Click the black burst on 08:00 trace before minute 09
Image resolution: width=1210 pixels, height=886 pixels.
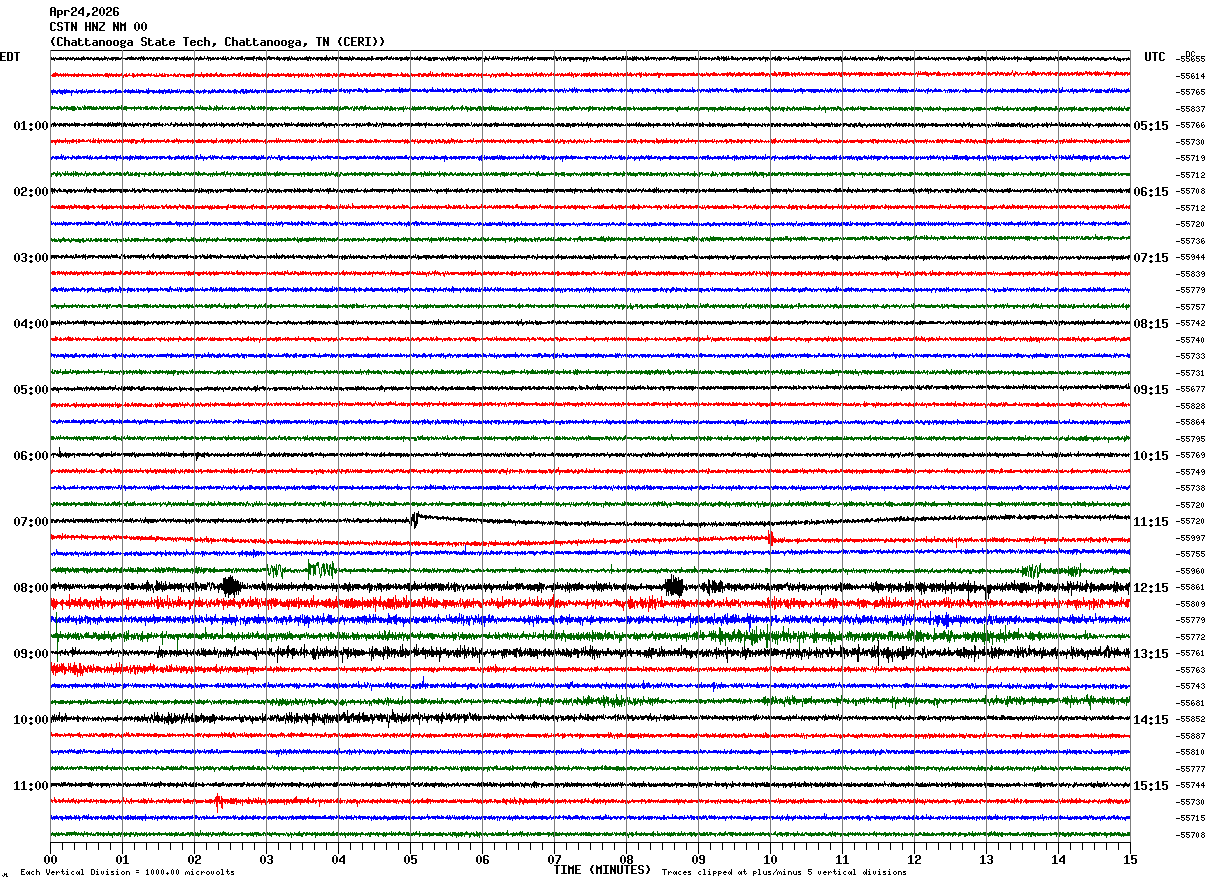[x=675, y=587]
